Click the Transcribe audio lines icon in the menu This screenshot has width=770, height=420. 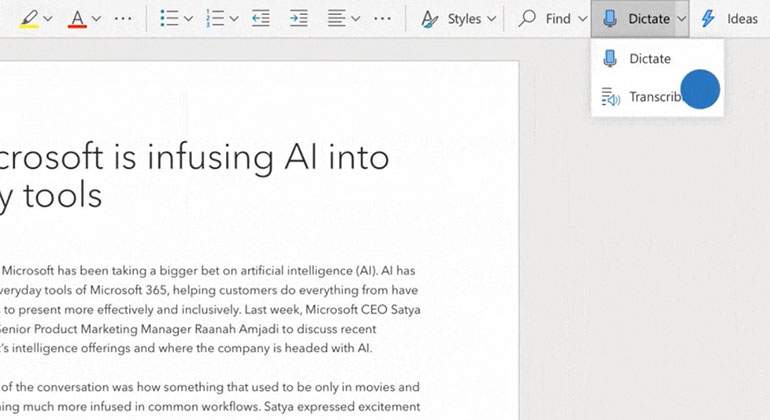(x=610, y=97)
